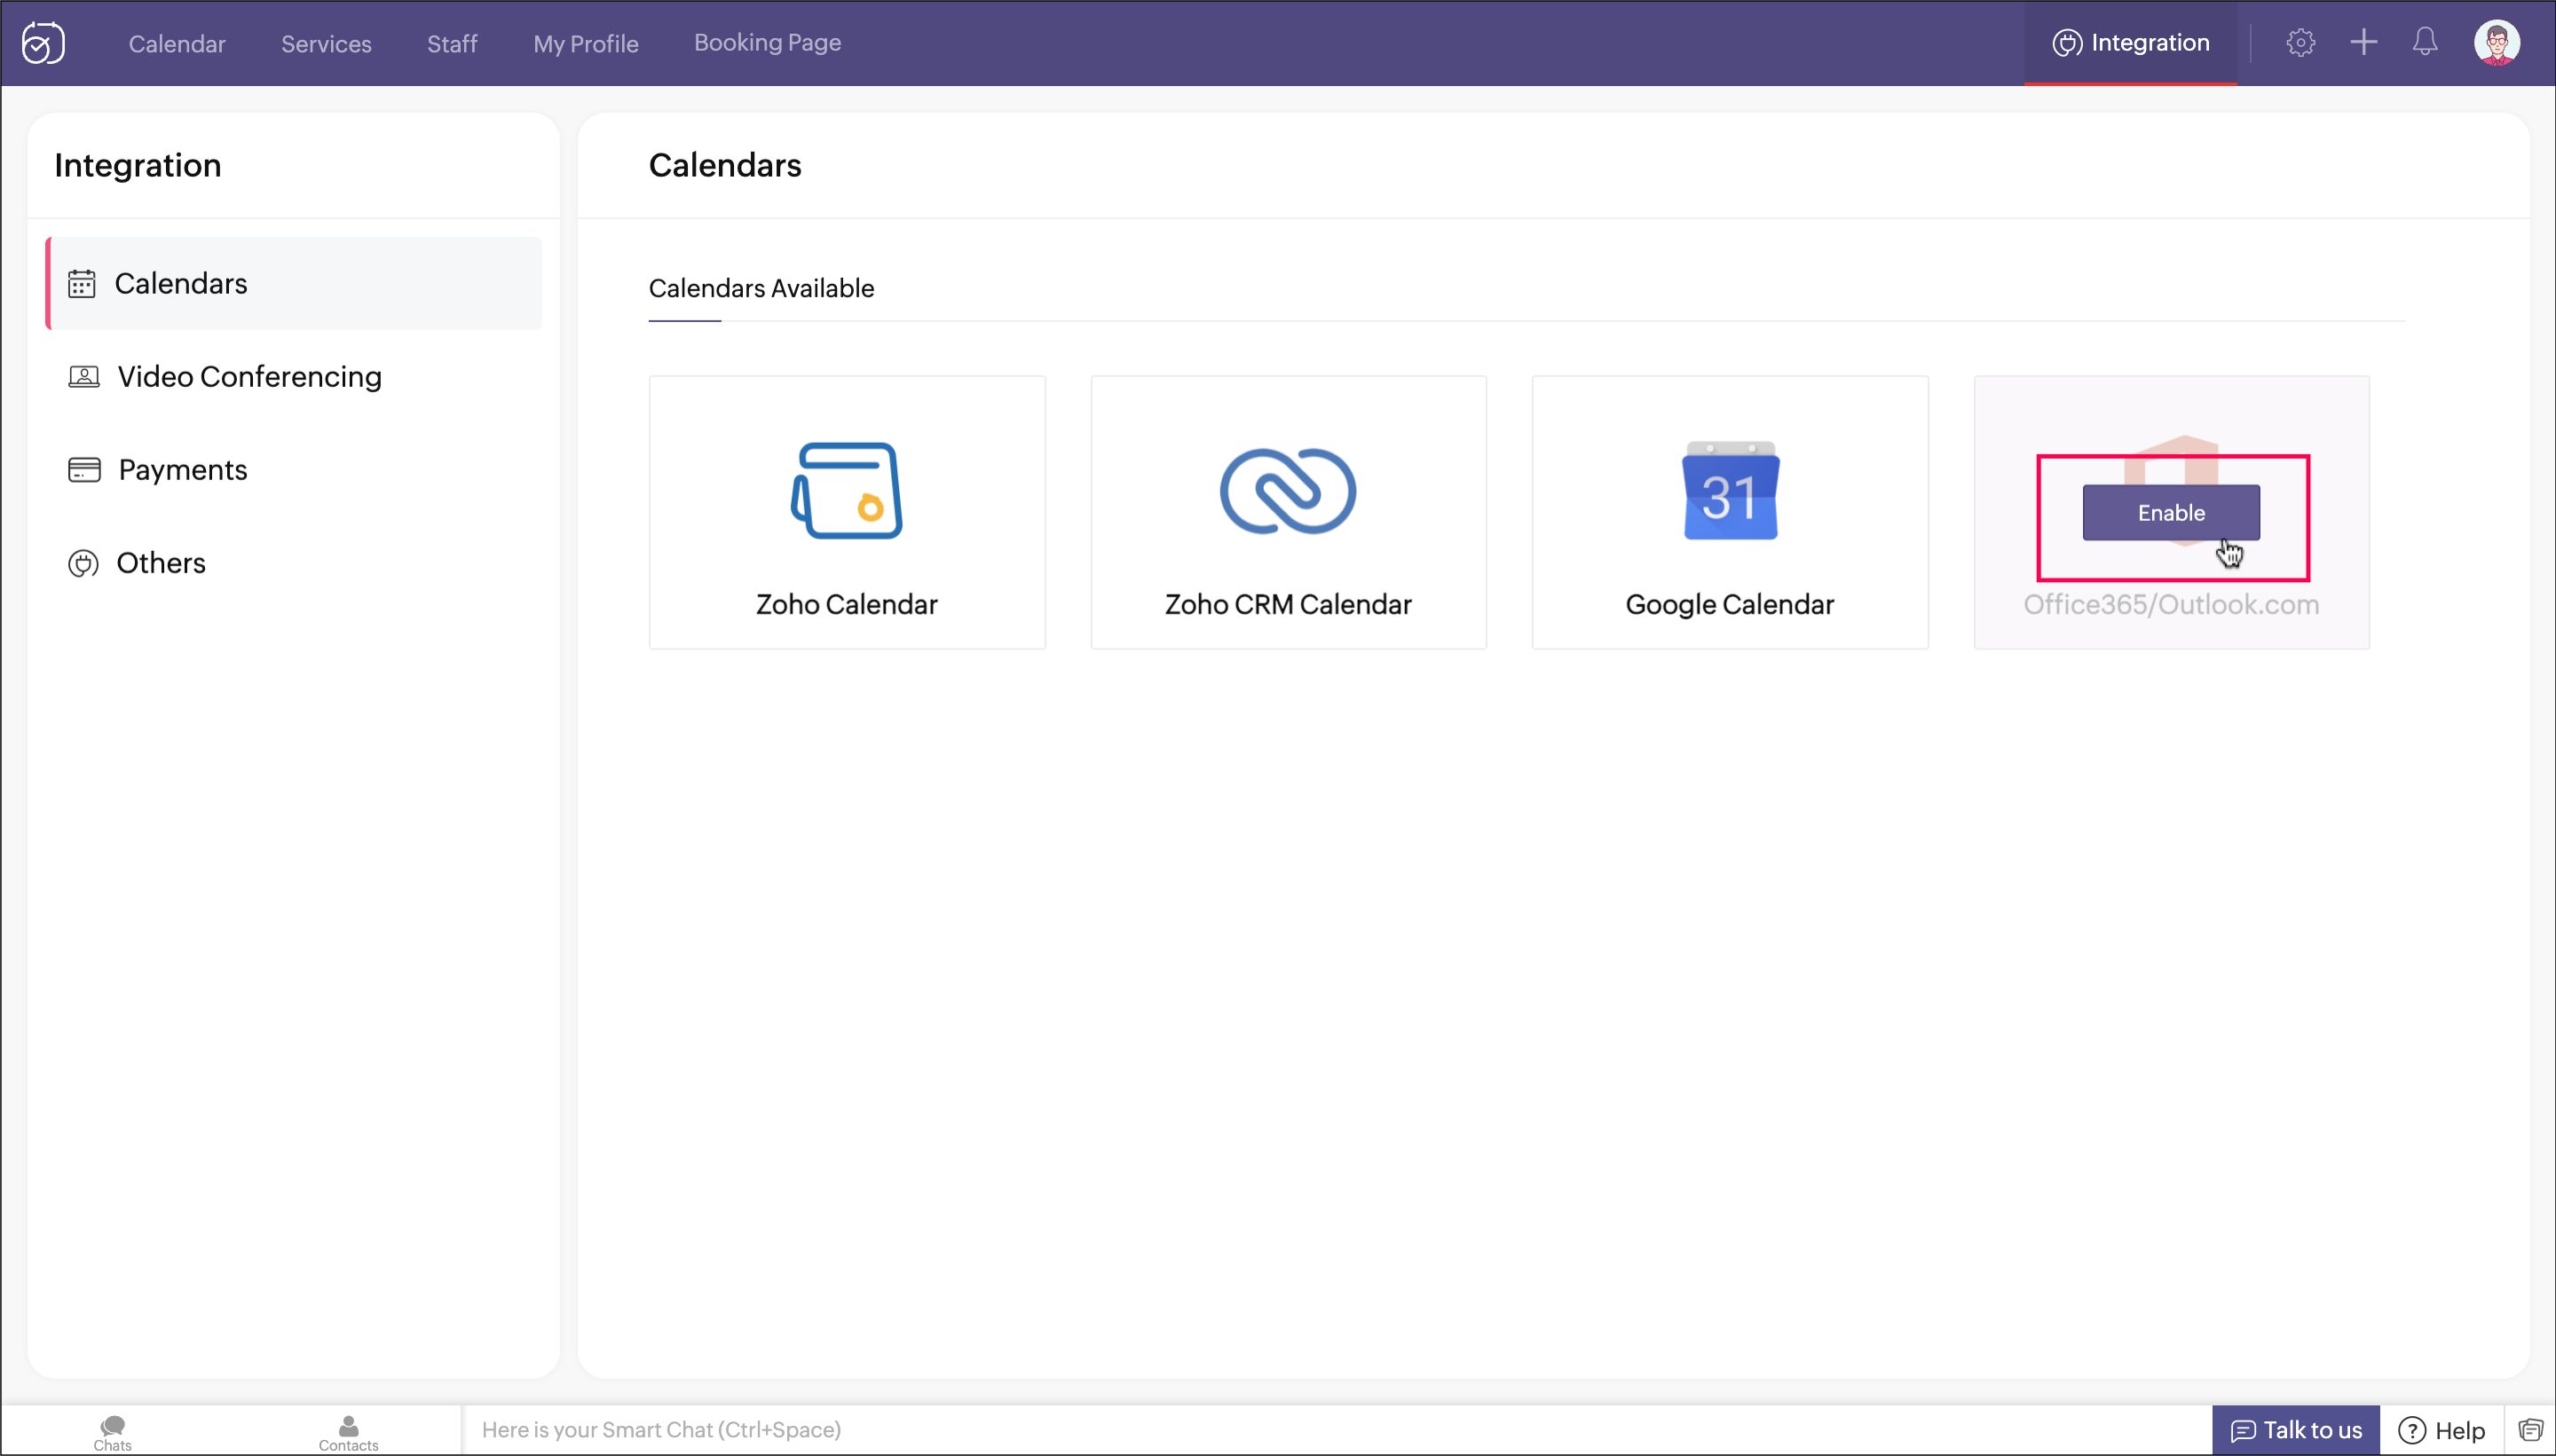Open Video Conferencing integrations
Viewport: 2556px width, 1456px height.
(249, 377)
